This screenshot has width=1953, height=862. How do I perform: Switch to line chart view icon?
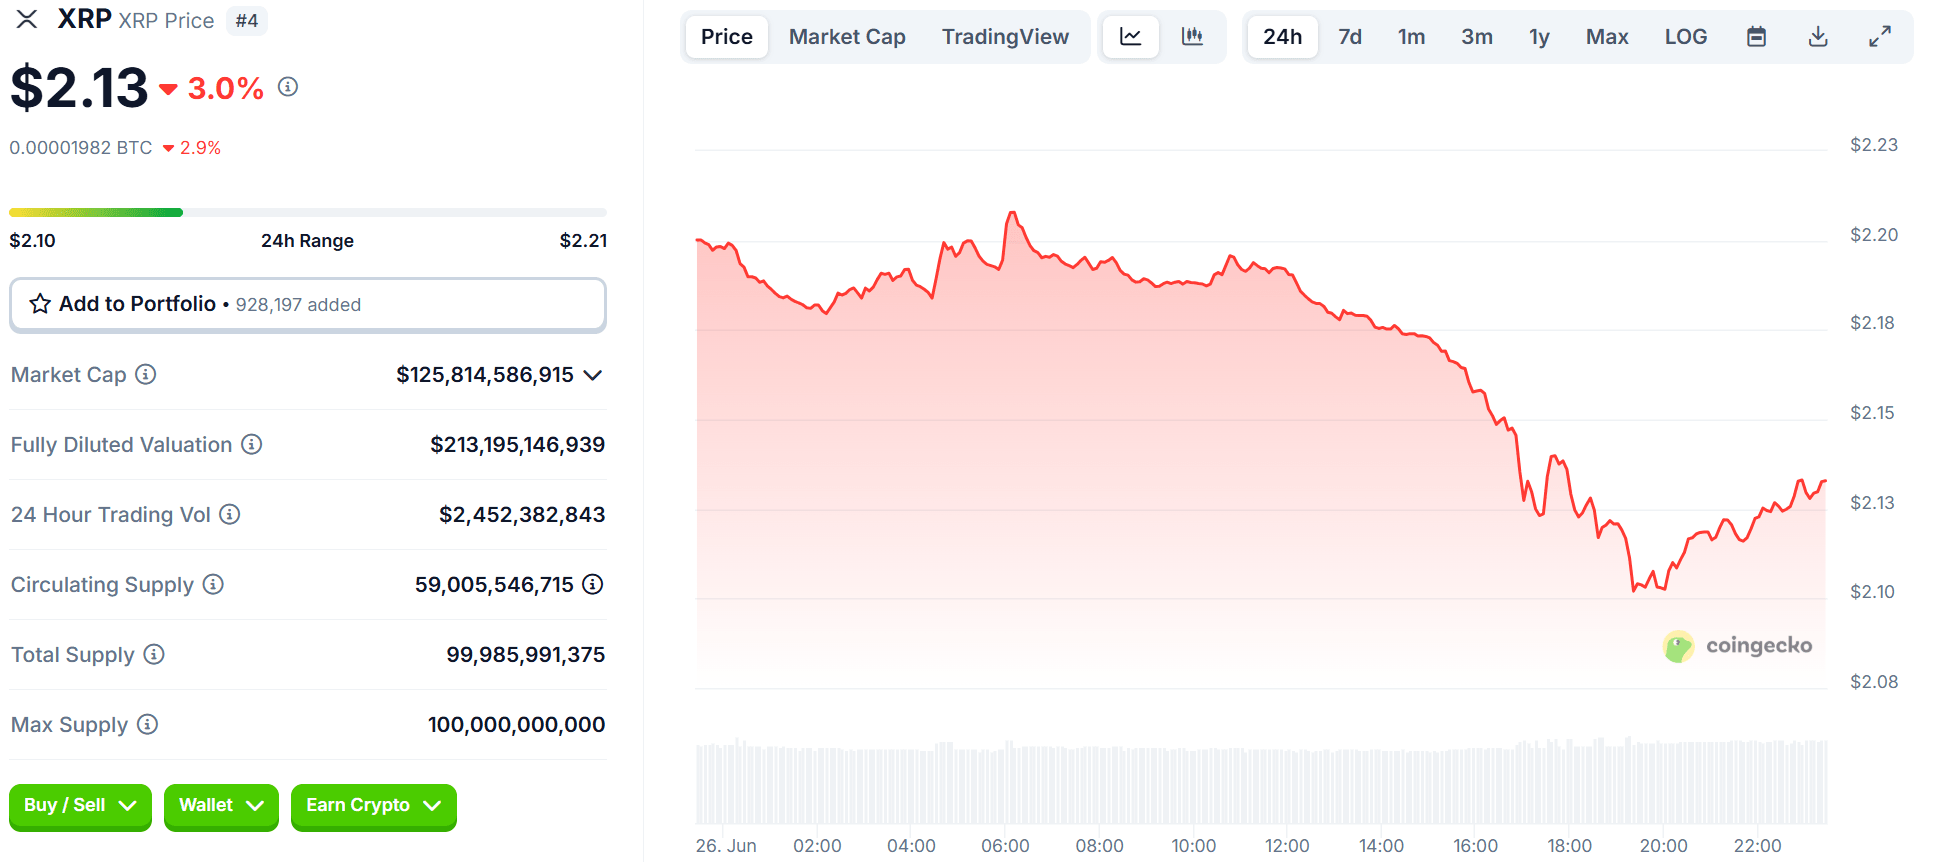[x=1131, y=37]
